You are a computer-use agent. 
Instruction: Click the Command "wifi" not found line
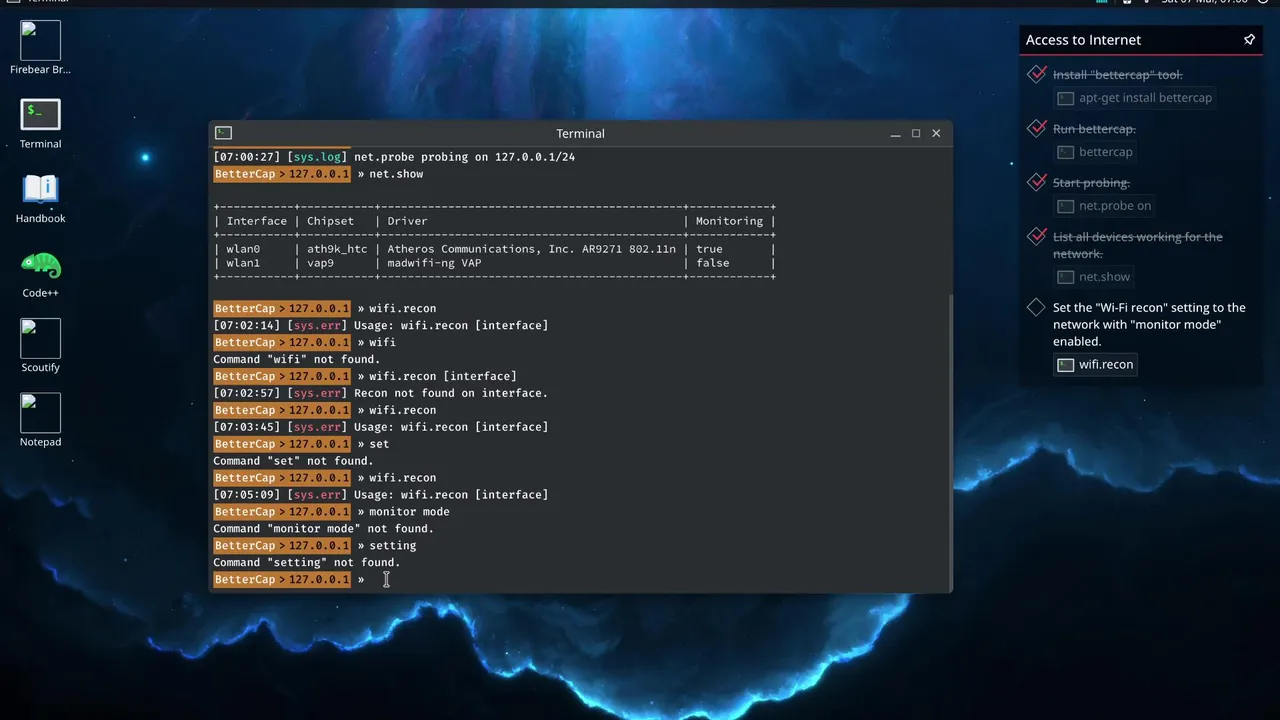click(x=296, y=359)
